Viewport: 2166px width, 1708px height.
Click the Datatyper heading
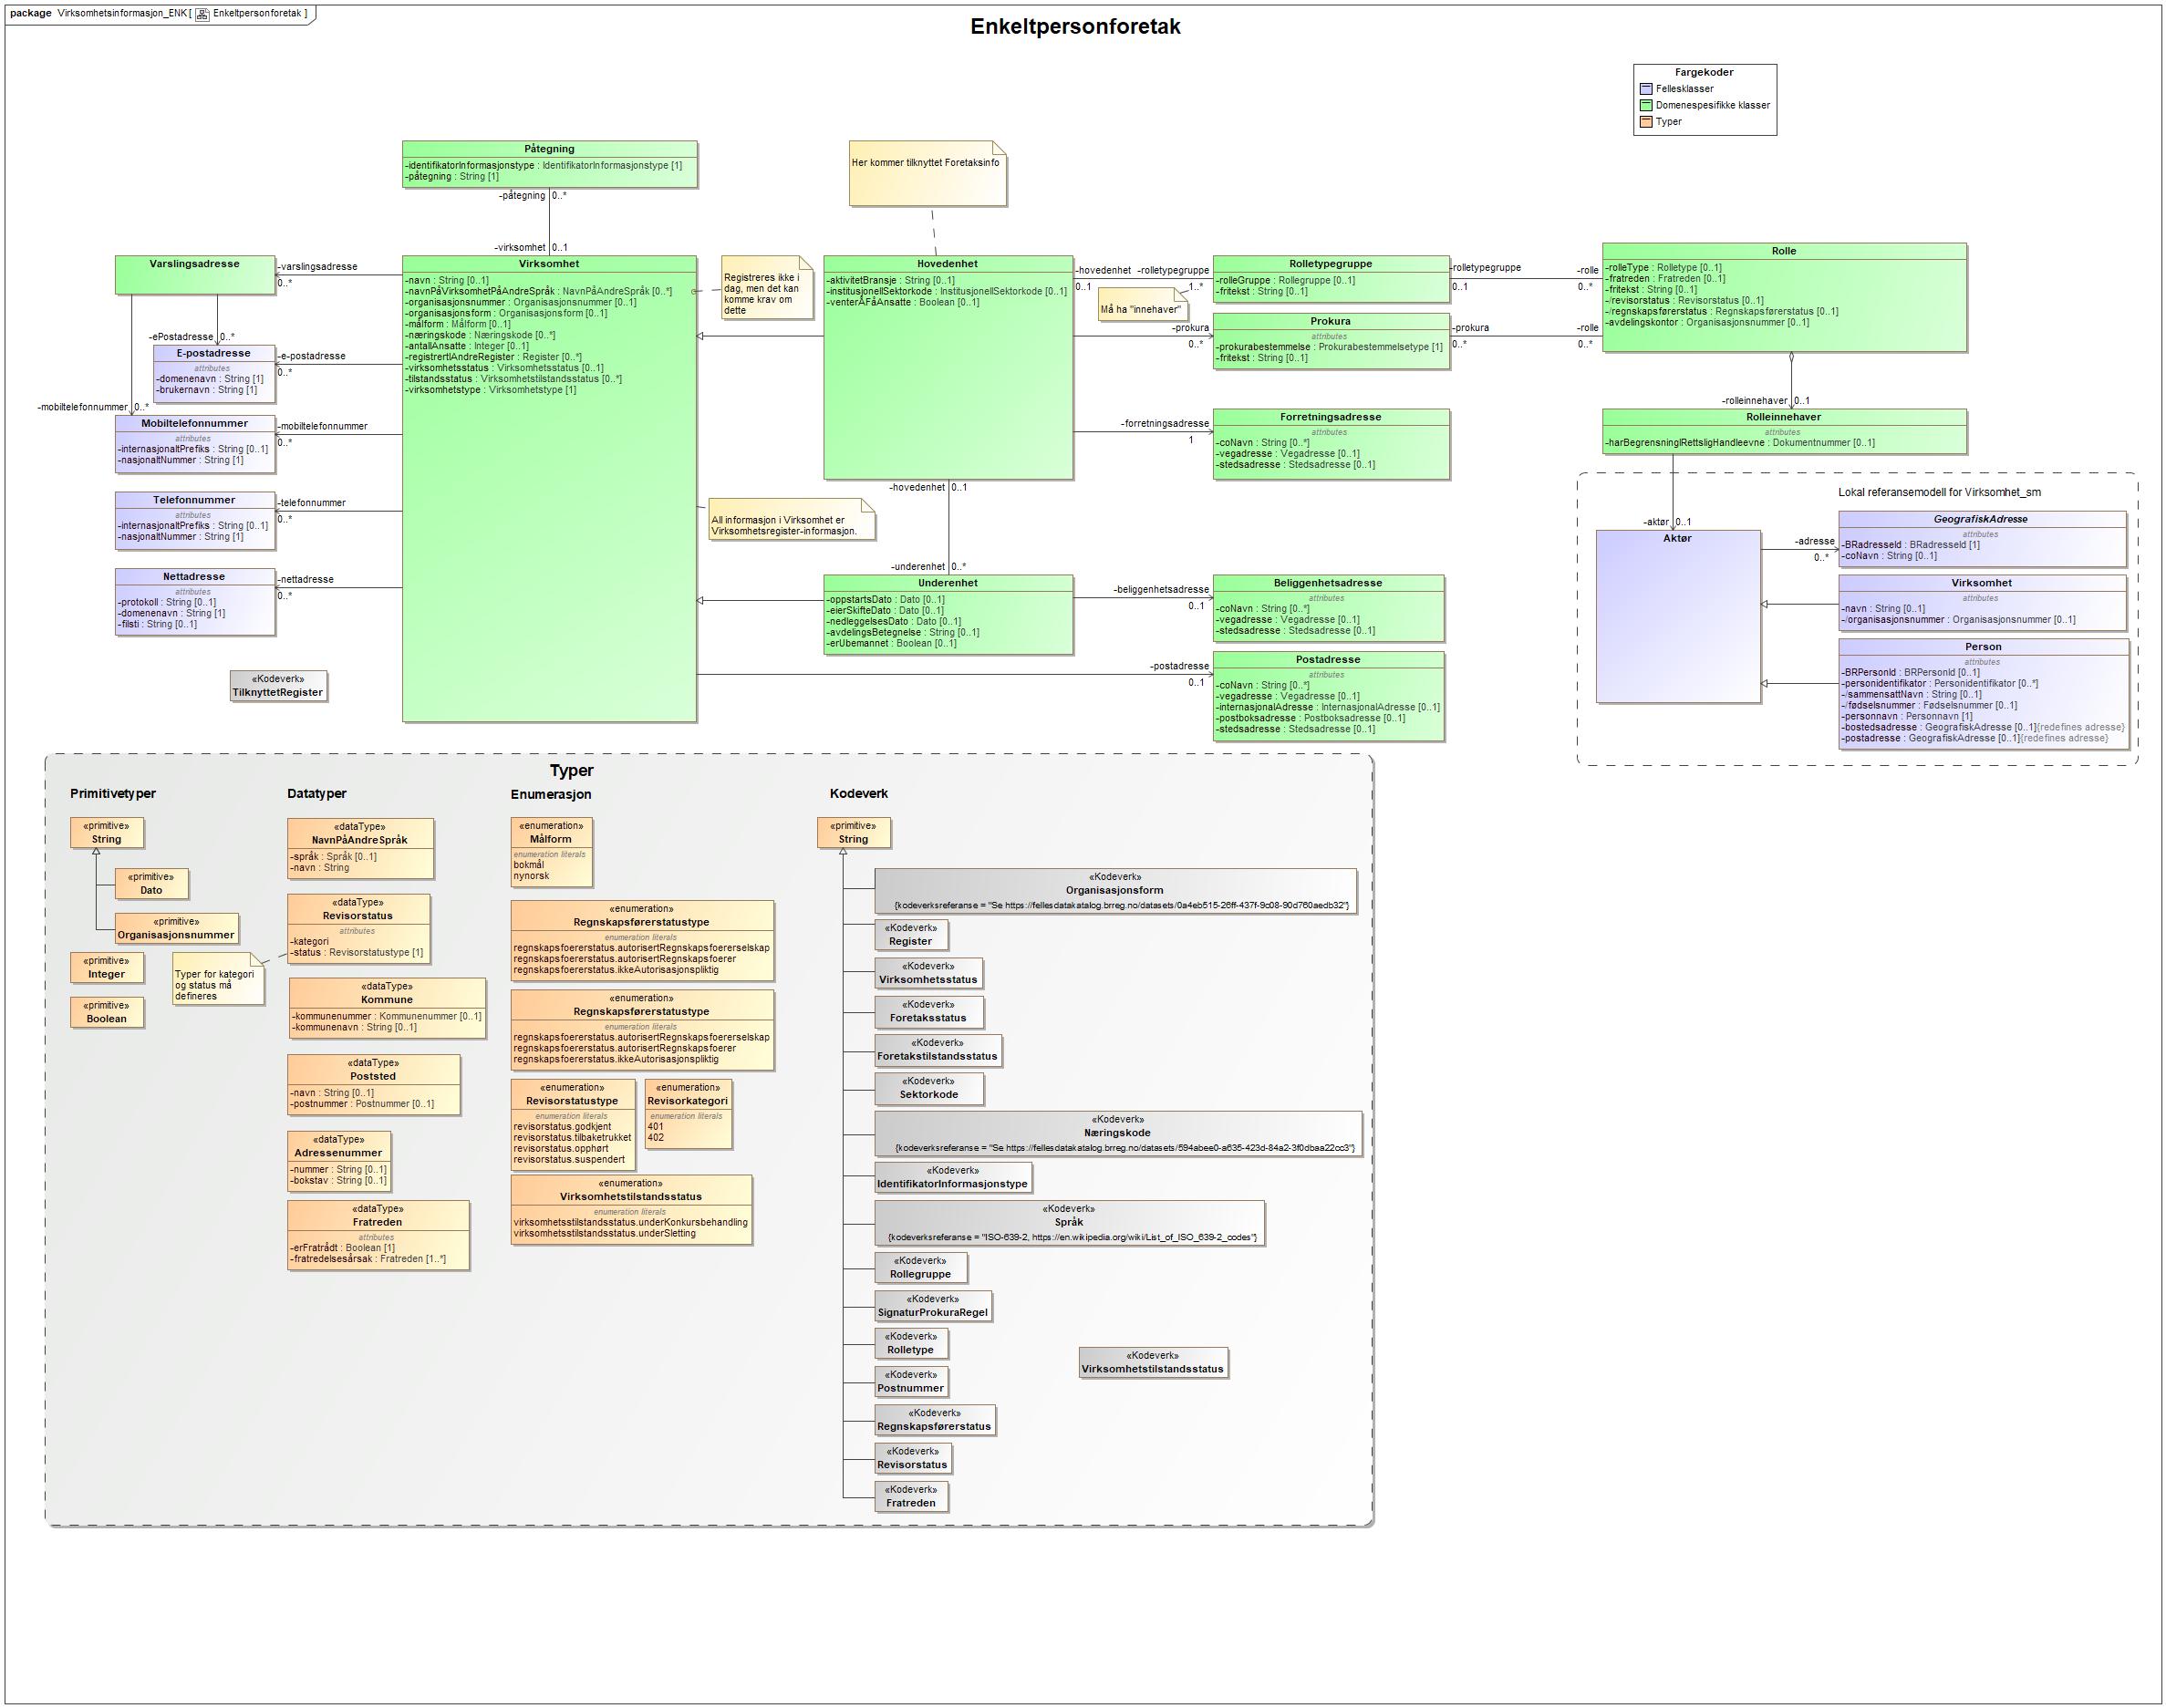(317, 793)
